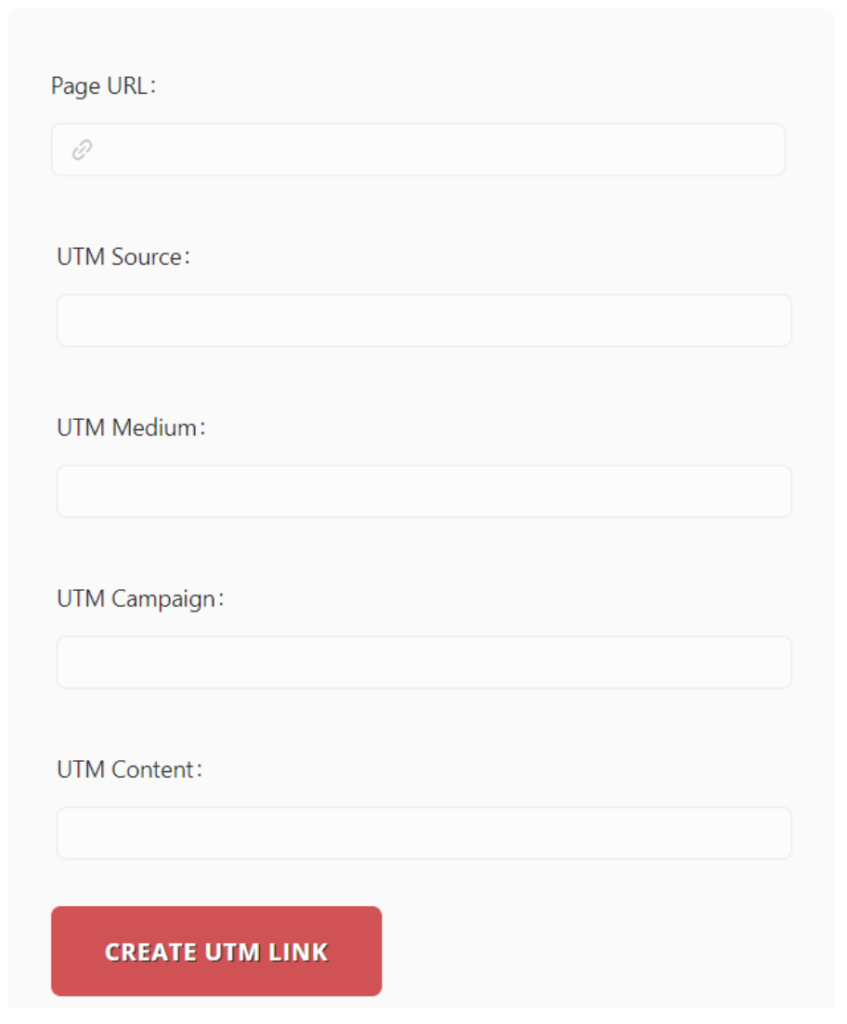Viewport: 847px width, 1024px height.
Task: Focus the UTM Source text field
Action: point(424,321)
